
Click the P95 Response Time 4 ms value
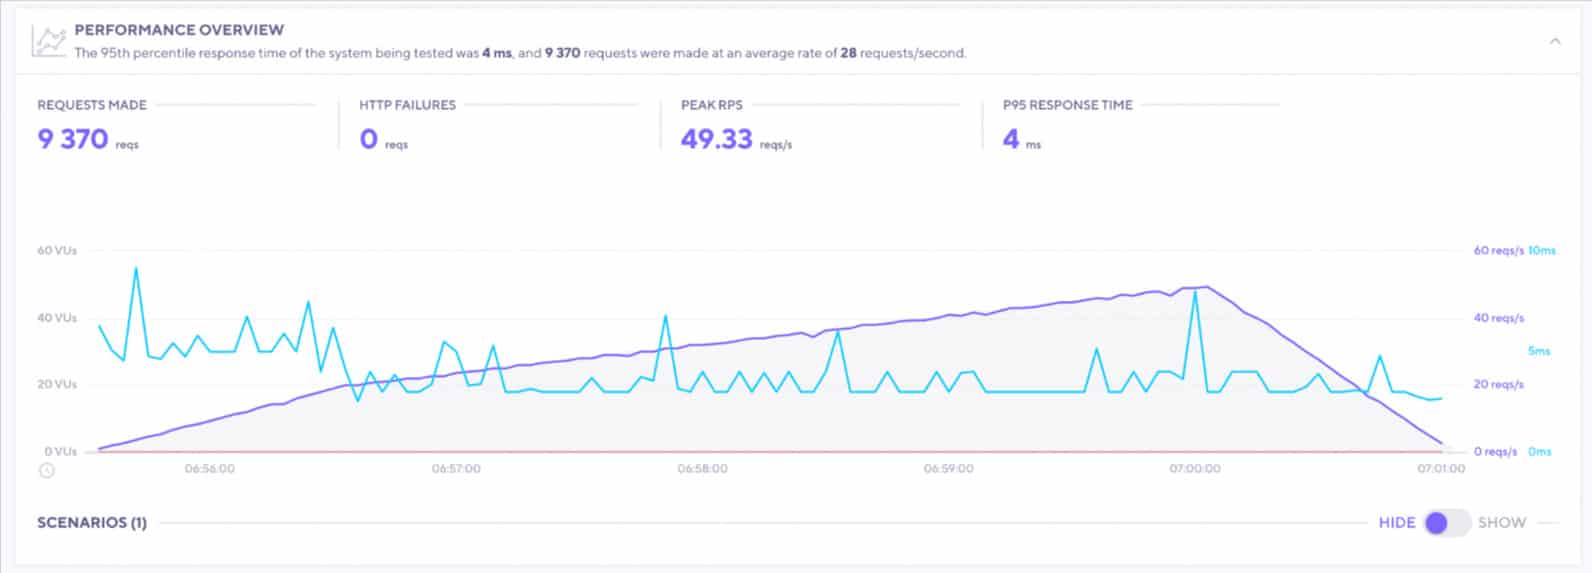(x=1011, y=139)
